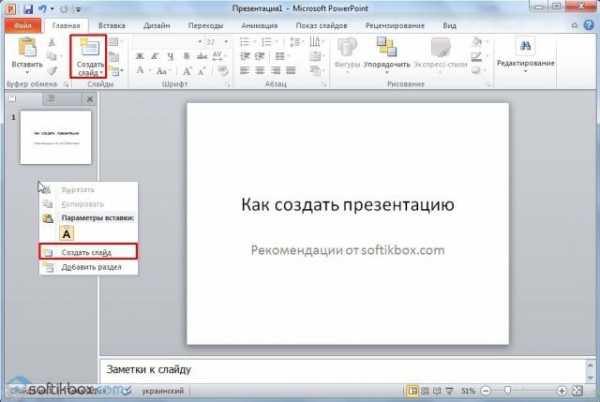Click the Editing (Редактирование) binoculars button
Viewport: 600px width, 402px height.
click(x=525, y=54)
